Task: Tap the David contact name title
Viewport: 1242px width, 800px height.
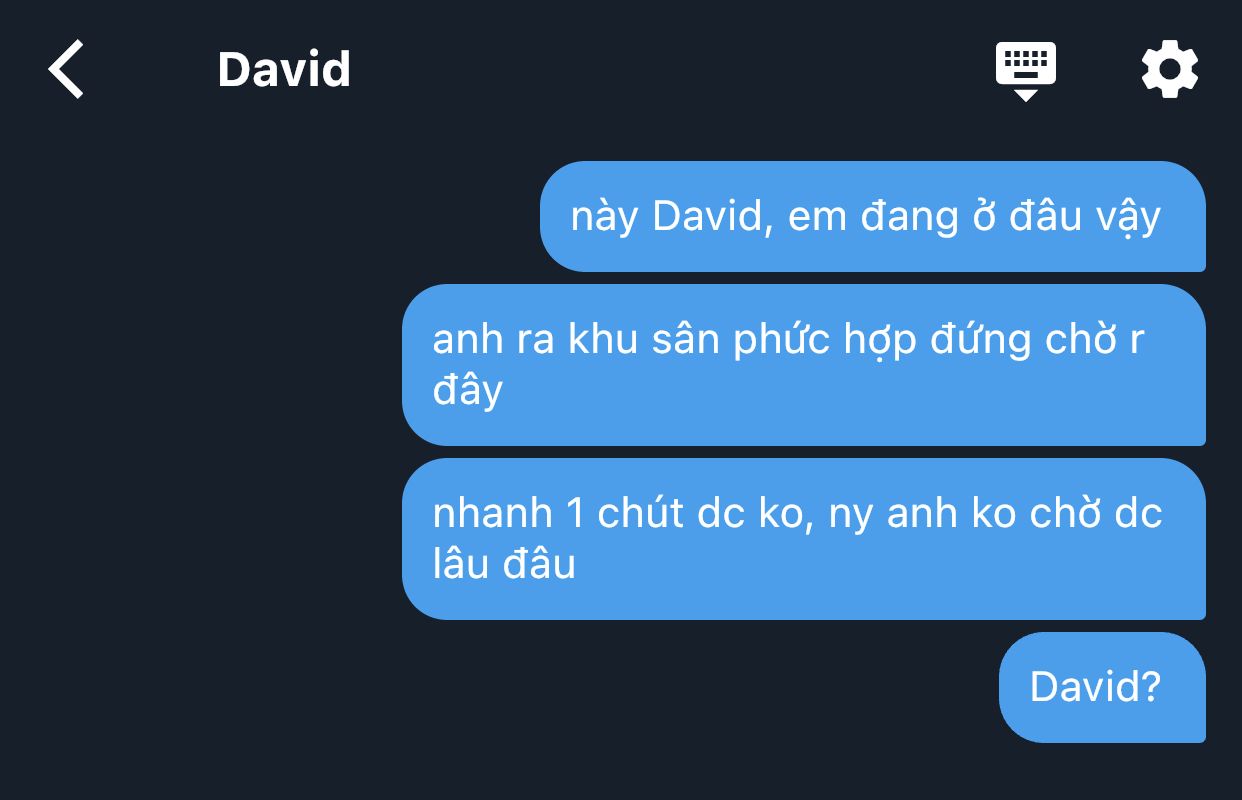Action: (284, 70)
